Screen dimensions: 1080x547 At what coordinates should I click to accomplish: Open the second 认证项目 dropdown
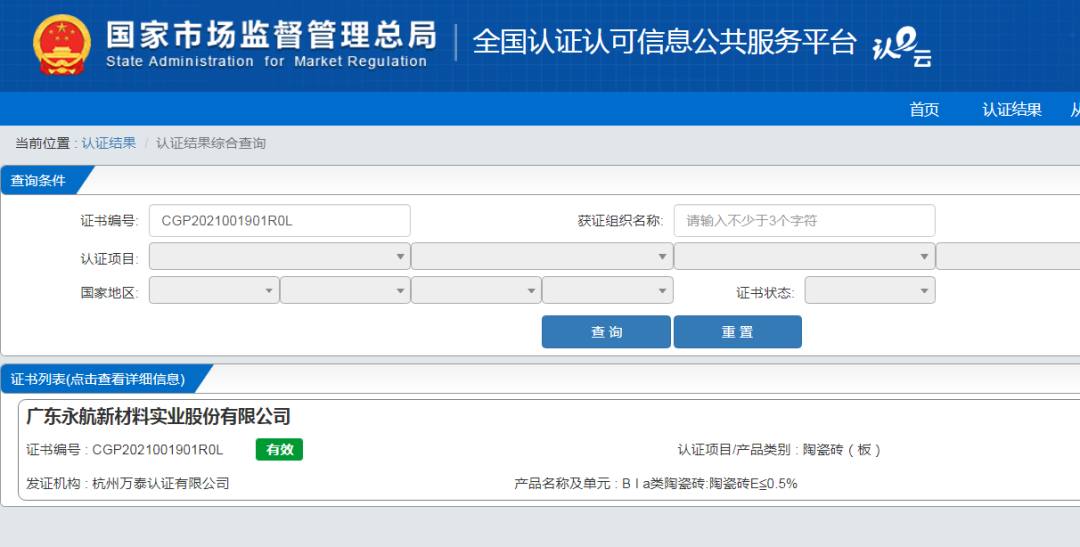click(542, 256)
